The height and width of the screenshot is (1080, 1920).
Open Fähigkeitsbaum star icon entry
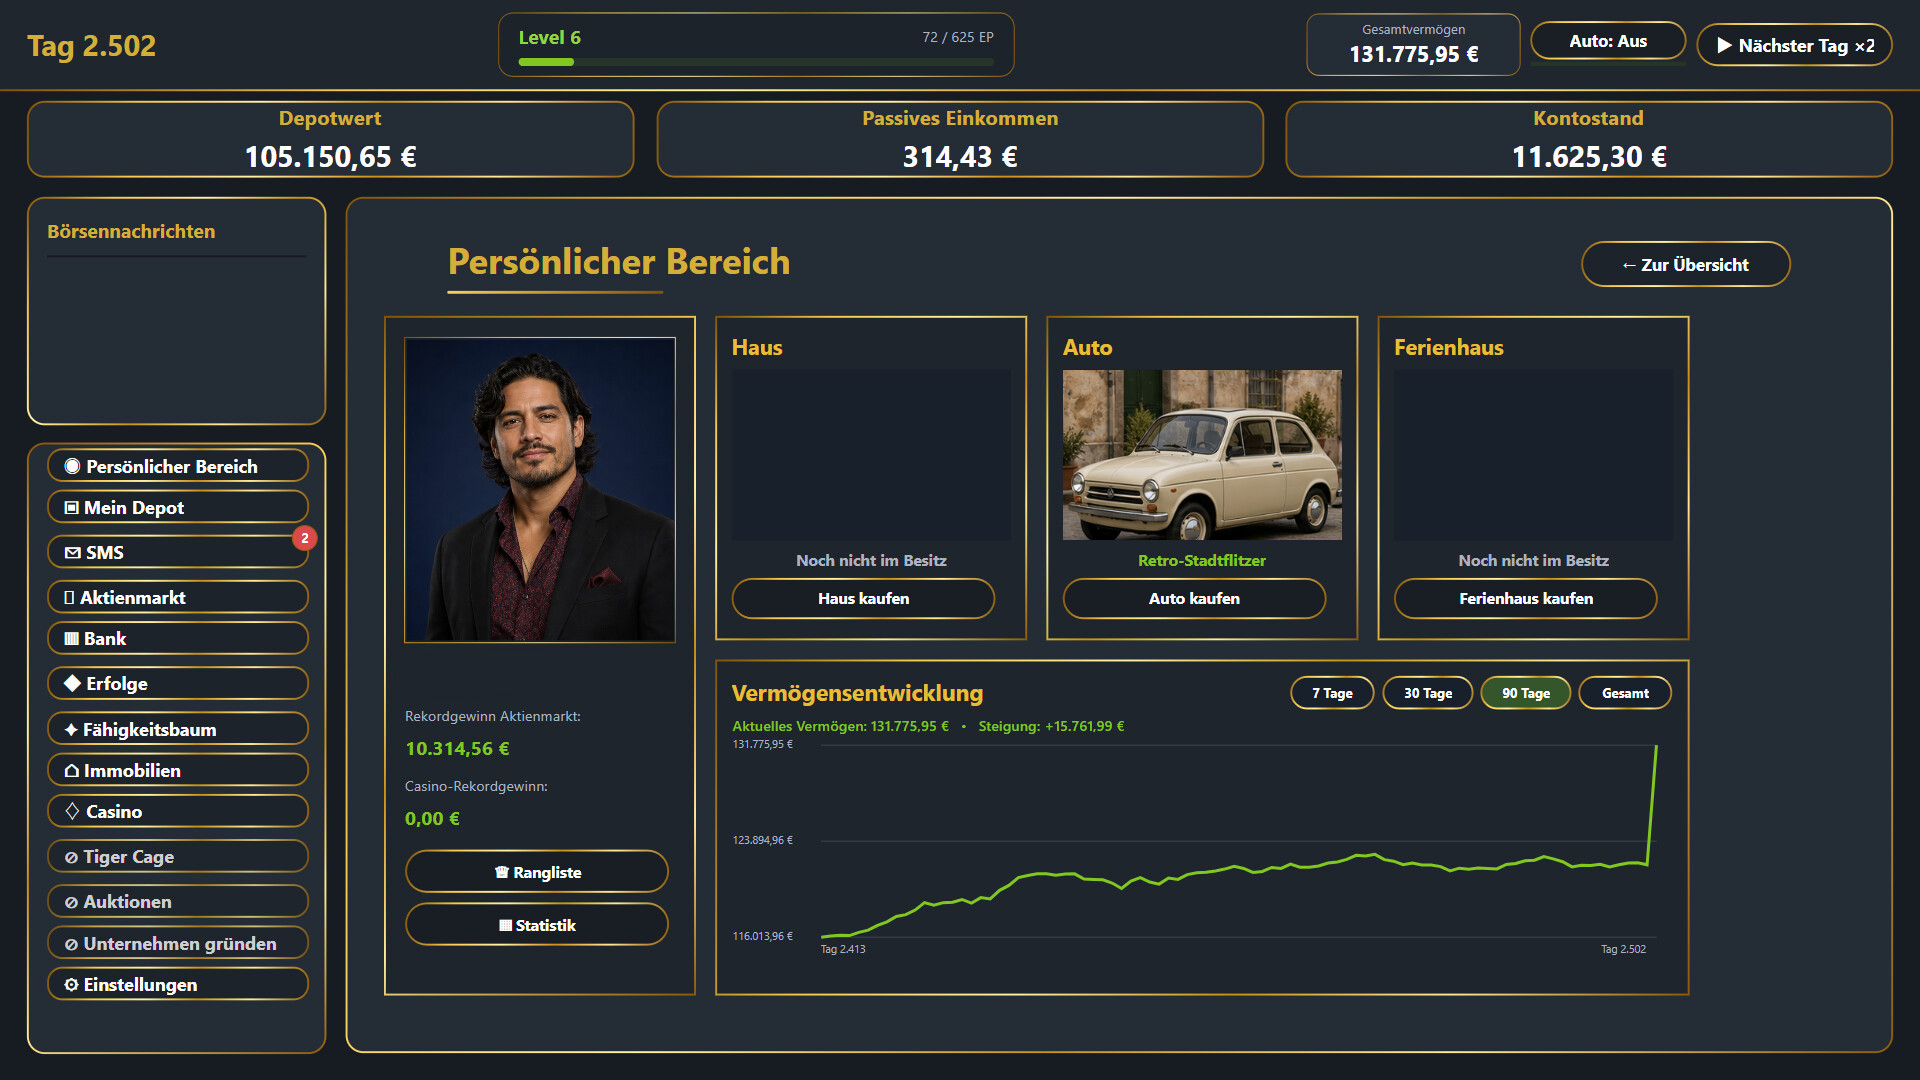pyautogui.click(x=71, y=730)
